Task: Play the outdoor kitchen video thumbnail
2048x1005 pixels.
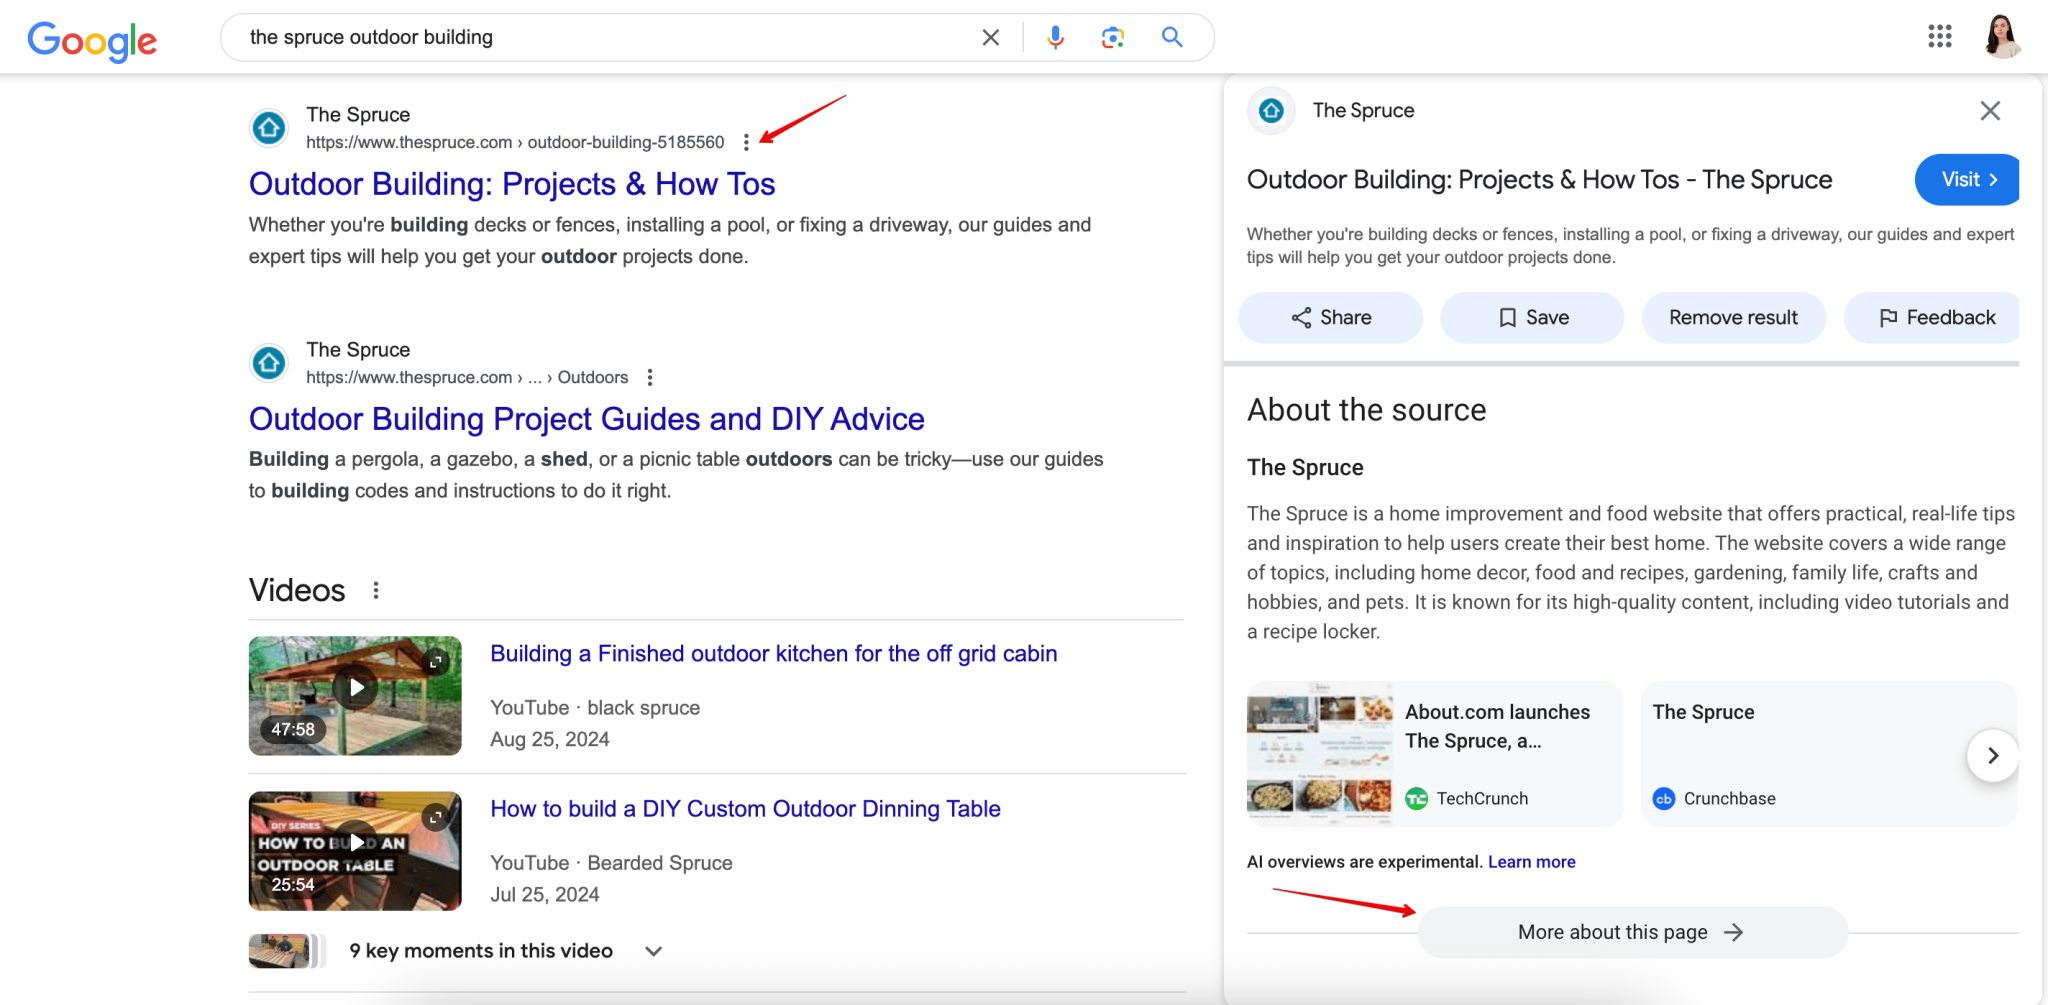Action: [355, 687]
